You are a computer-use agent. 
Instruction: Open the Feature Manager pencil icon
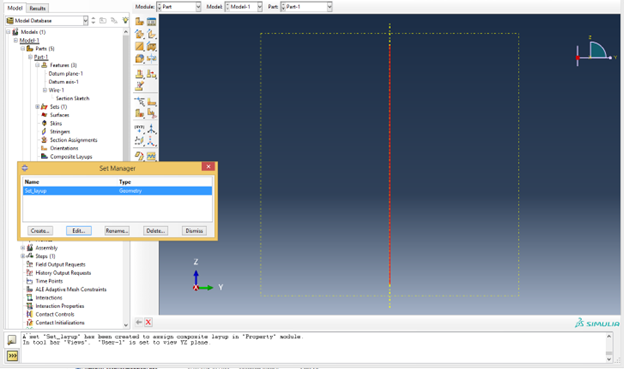139,86
